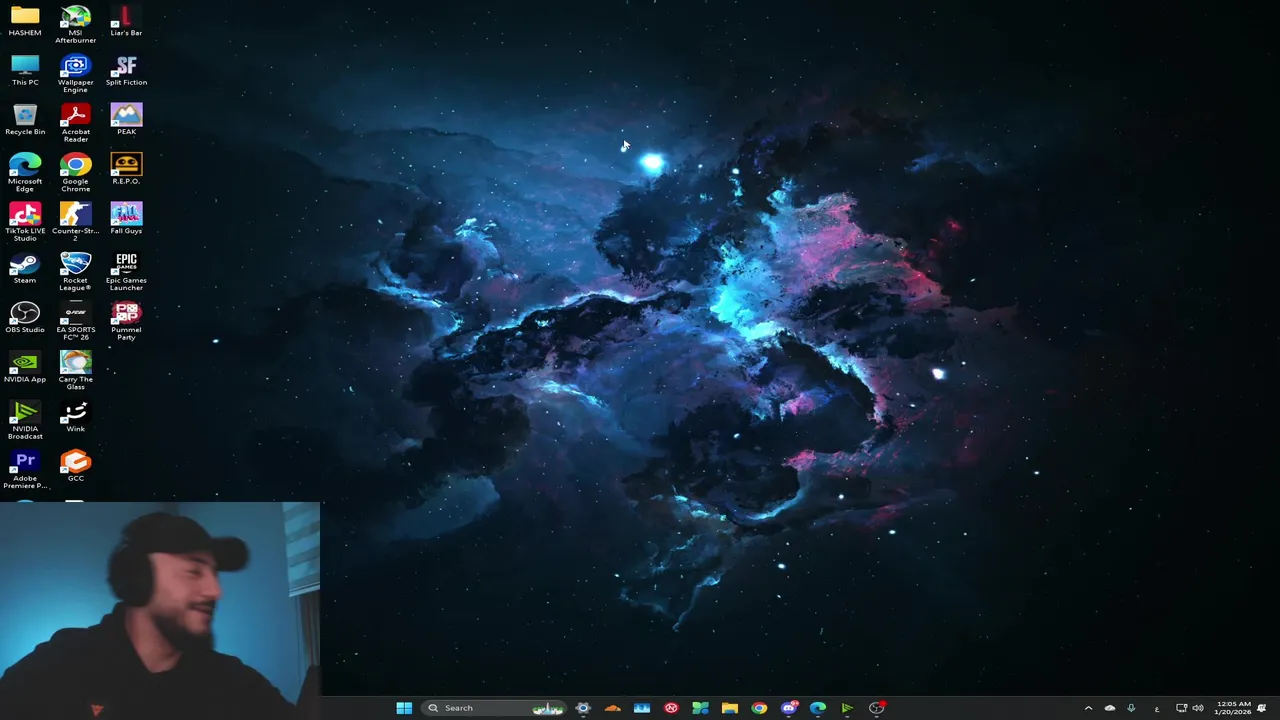Viewport: 1280px width, 720px height.
Task: Open the network status tray icon
Action: (x=1181, y=708)
